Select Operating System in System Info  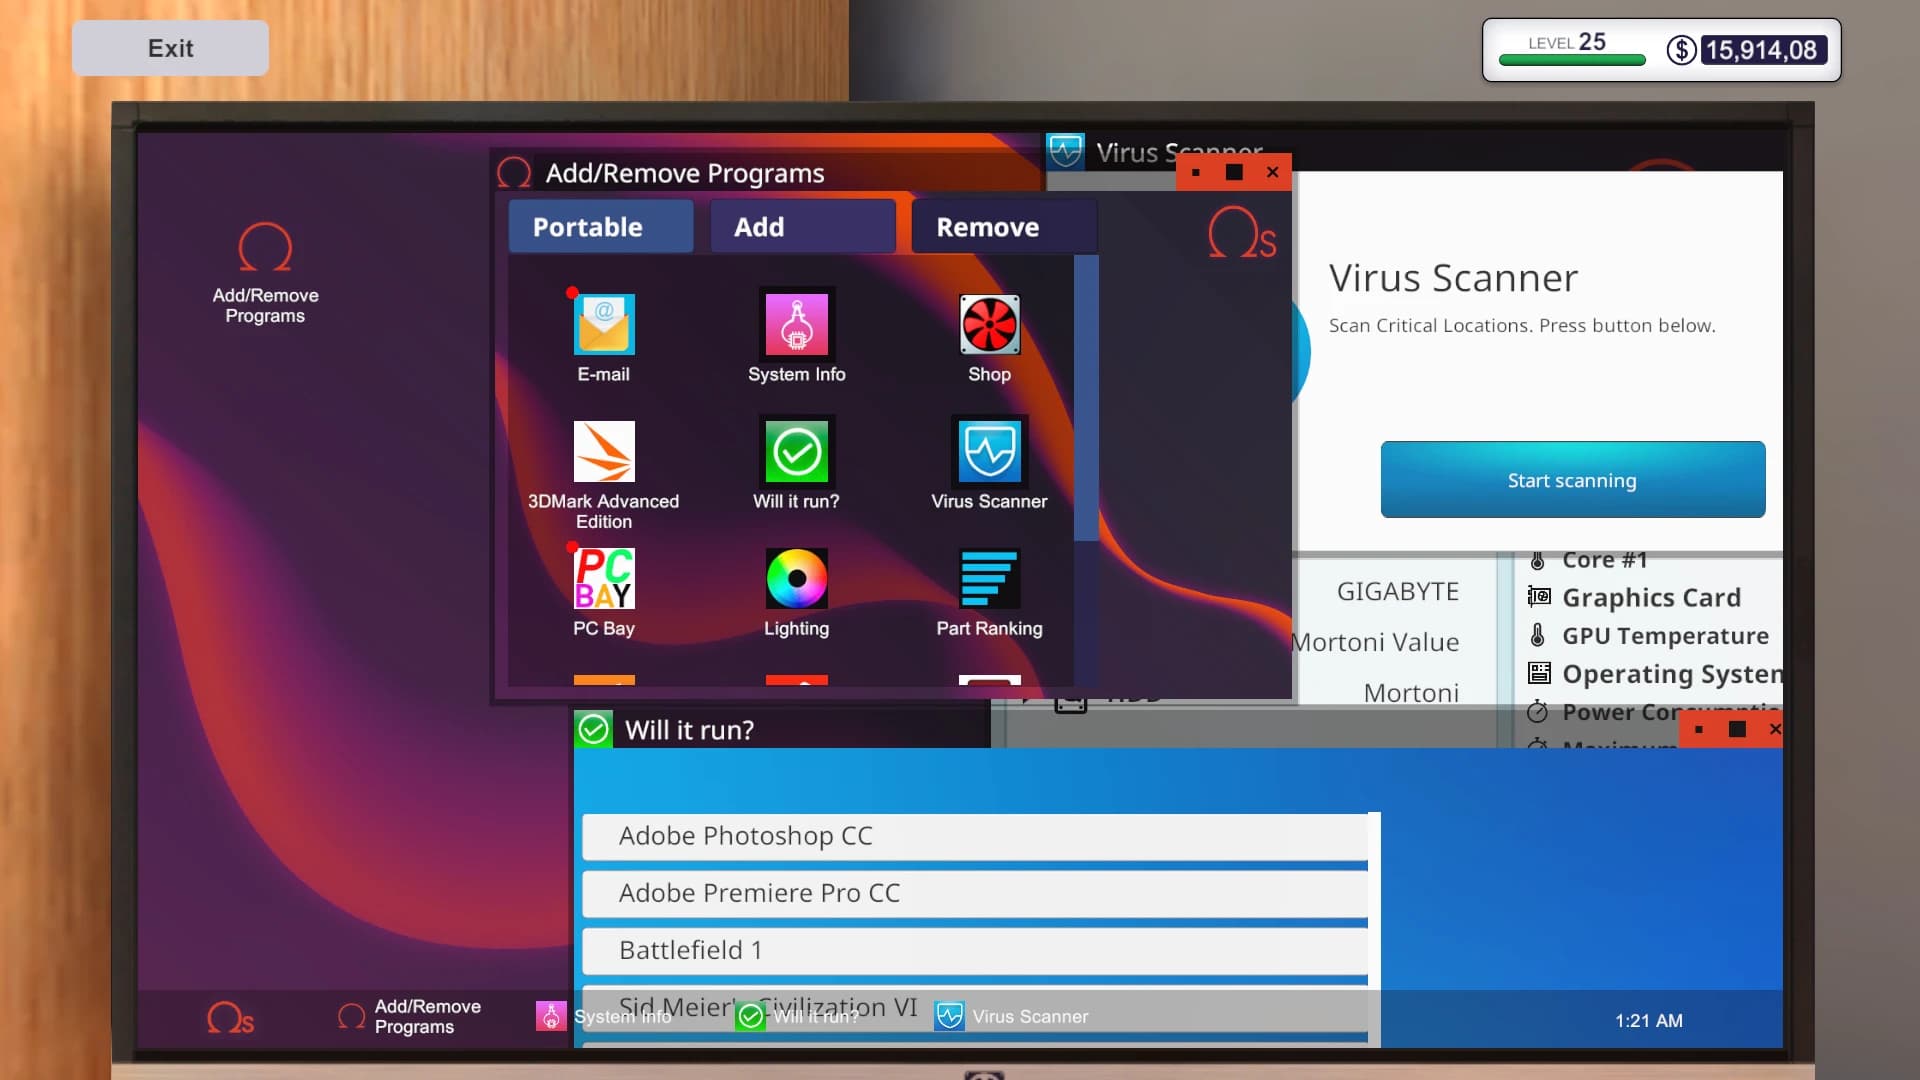pyautogui.click(x=1655, y=674)
